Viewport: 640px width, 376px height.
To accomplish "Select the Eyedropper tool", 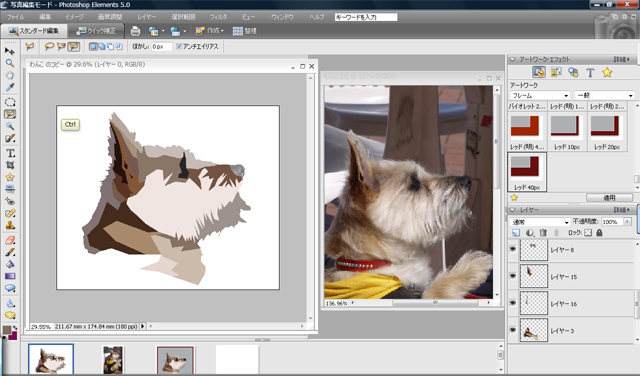I will [10, 87].
